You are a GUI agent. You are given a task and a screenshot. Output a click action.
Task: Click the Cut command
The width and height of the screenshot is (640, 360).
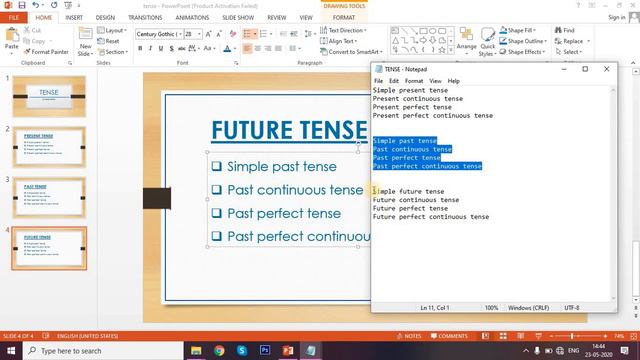click(x=32, y=31)
